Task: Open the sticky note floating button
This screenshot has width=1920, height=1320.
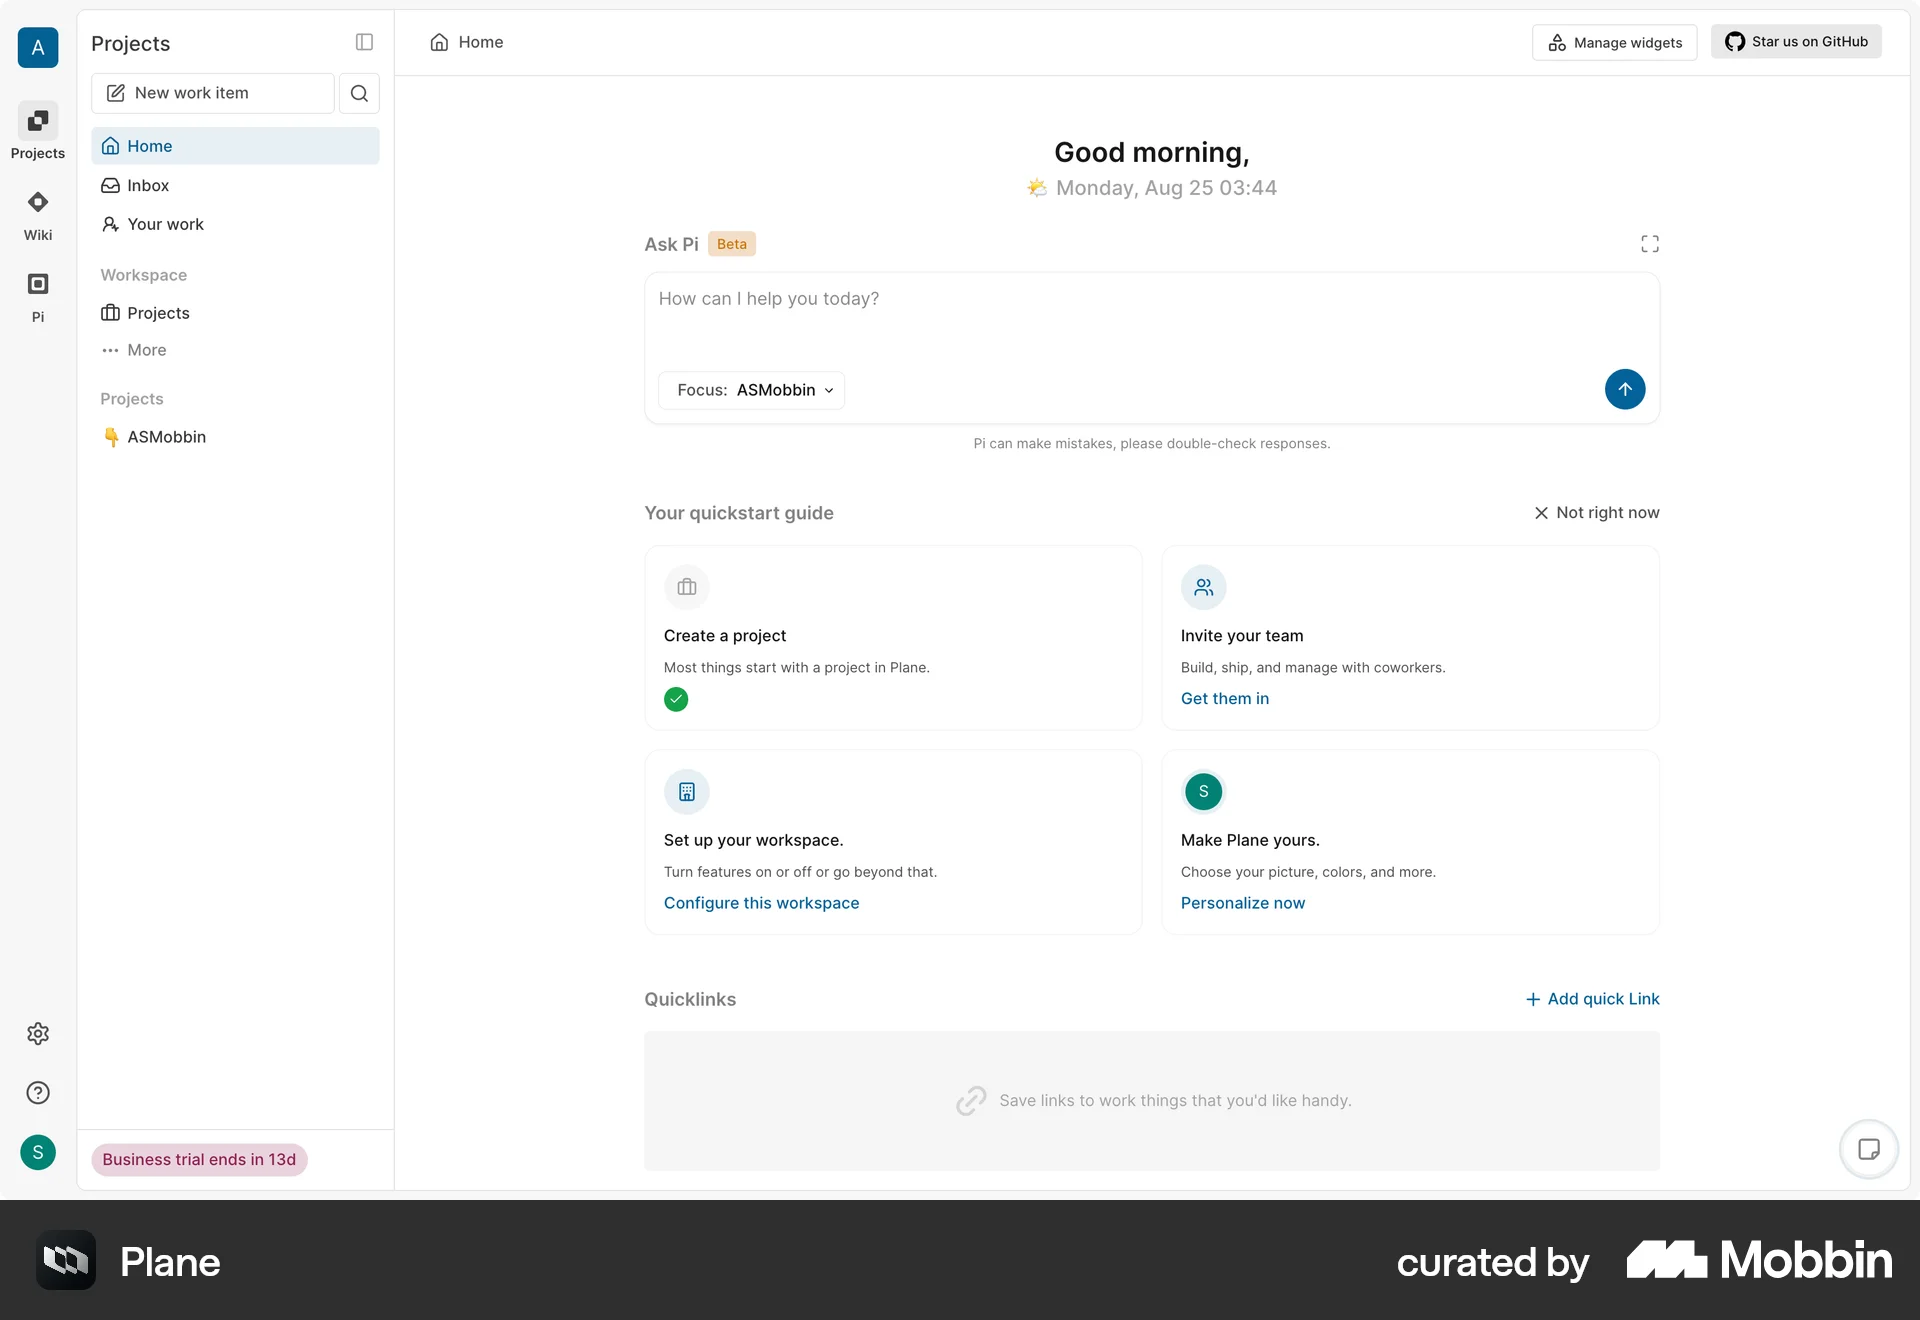Action: click(1868, 1149)
